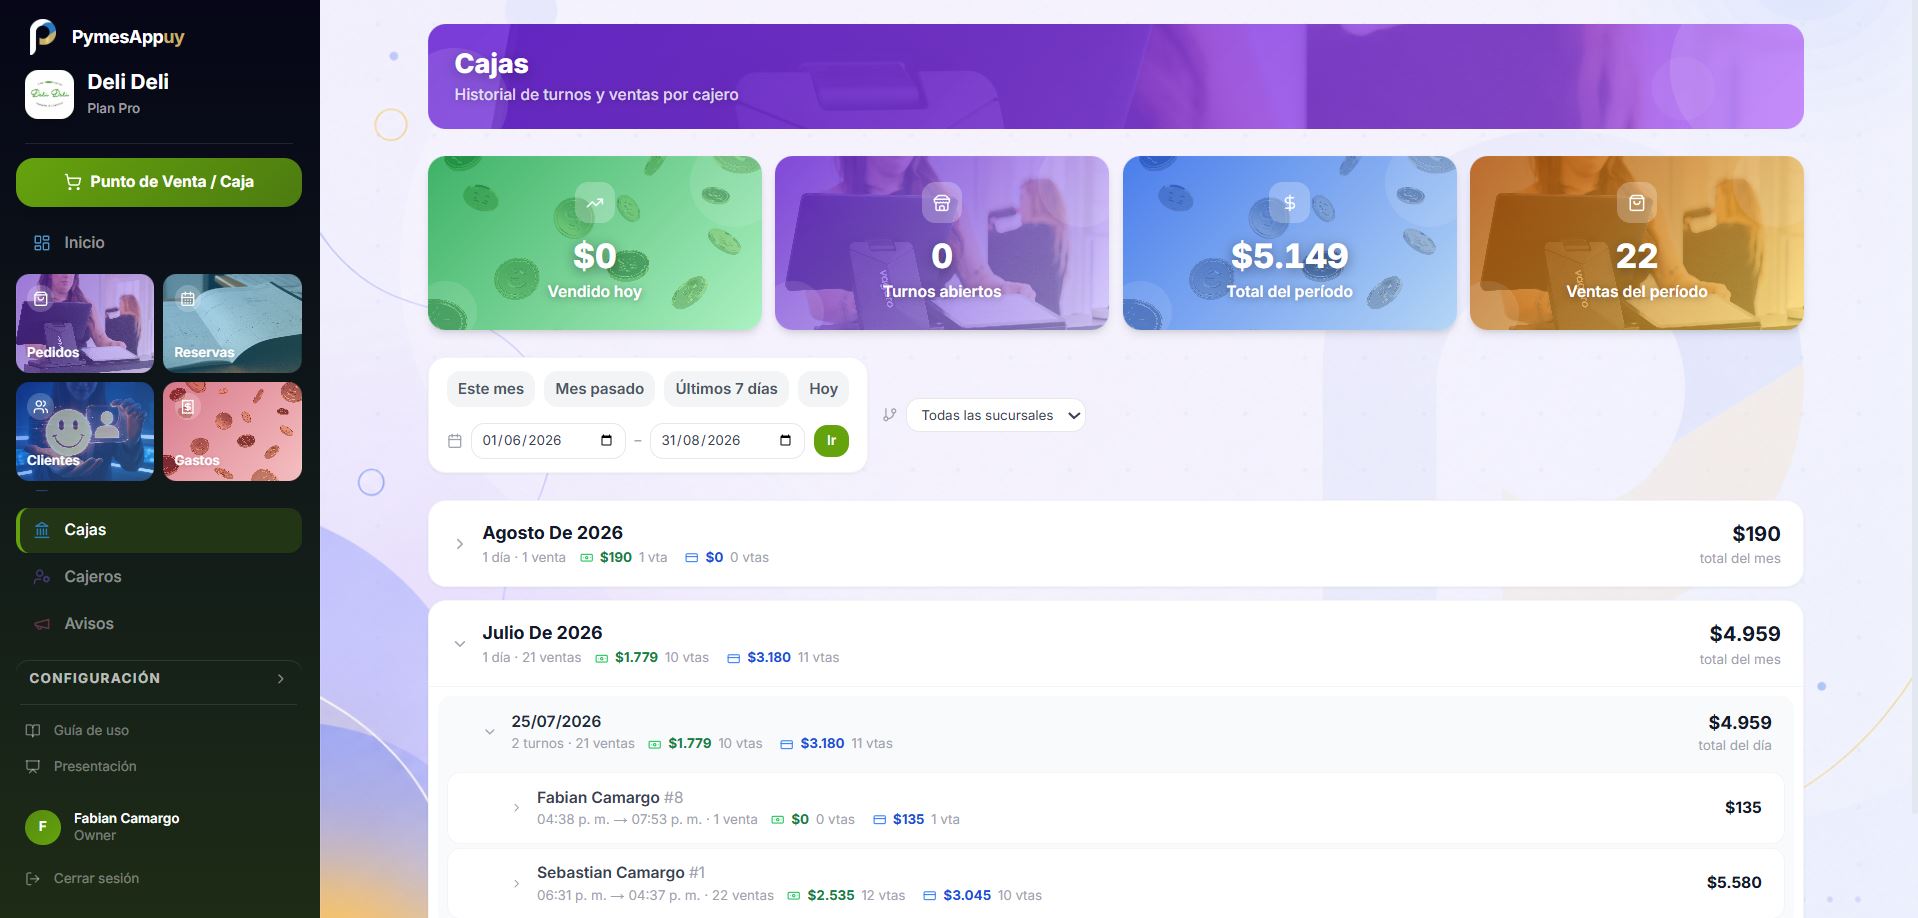
Task: Collapse the 25/07/2026 day row
Action: pyautogui.click(x=1115, y=731)
